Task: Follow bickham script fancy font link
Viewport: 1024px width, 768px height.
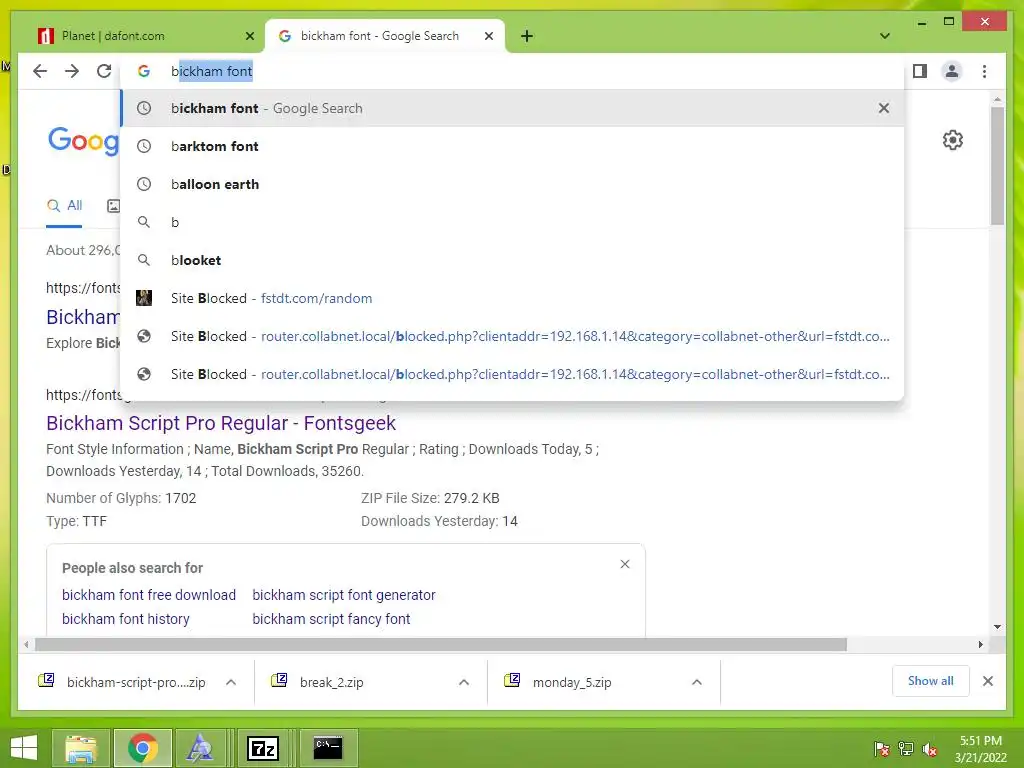Action: [331, 619]
